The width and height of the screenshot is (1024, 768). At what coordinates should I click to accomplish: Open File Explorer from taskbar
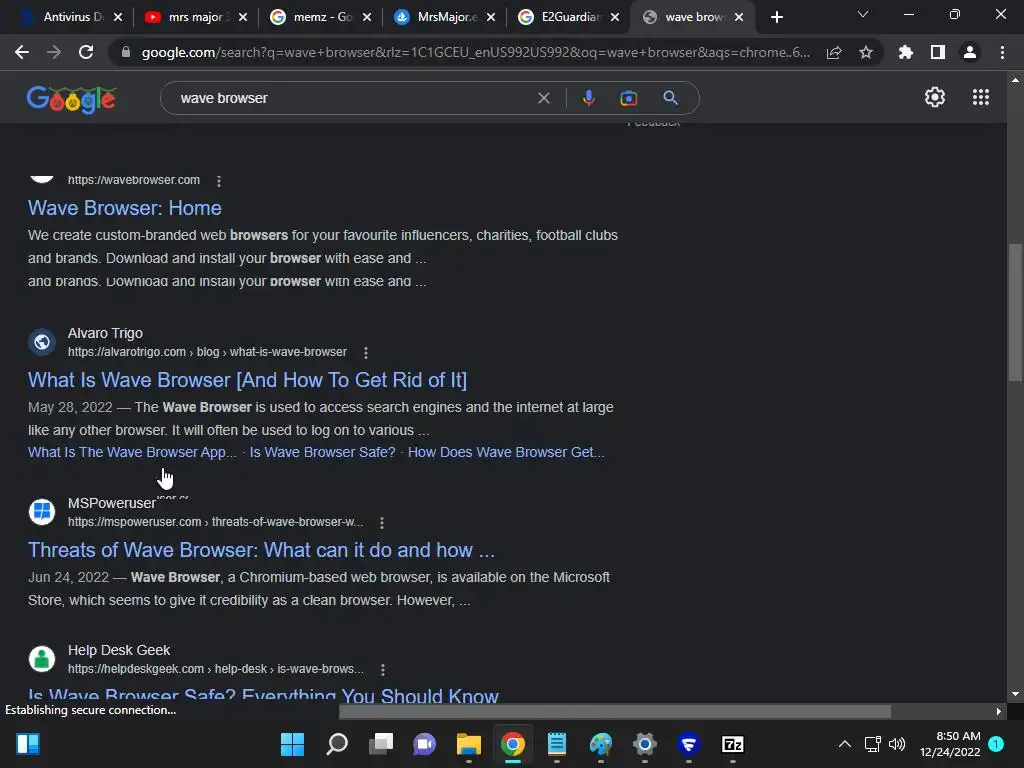[468, 744]
